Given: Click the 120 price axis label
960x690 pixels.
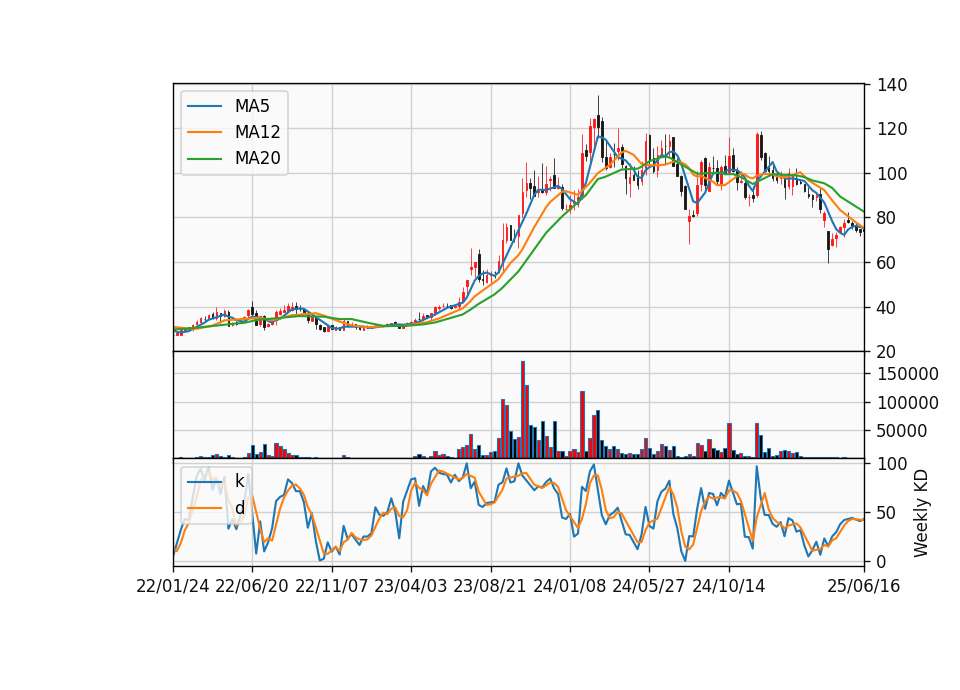Looking at the screenshot, I should pyautogui.click(x=892, y=130).
